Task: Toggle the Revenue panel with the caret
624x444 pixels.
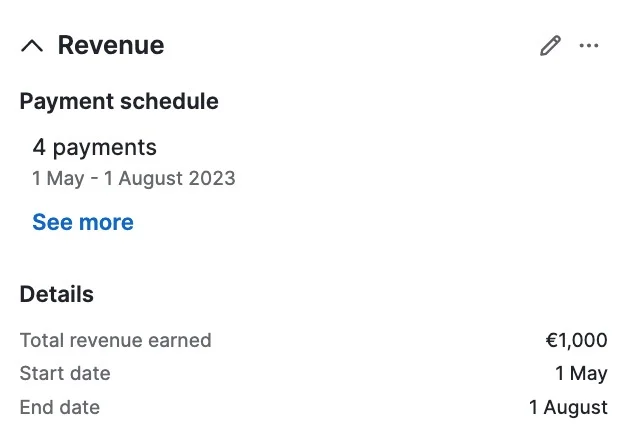Action: pyautogui.click(x=32, y=46)
